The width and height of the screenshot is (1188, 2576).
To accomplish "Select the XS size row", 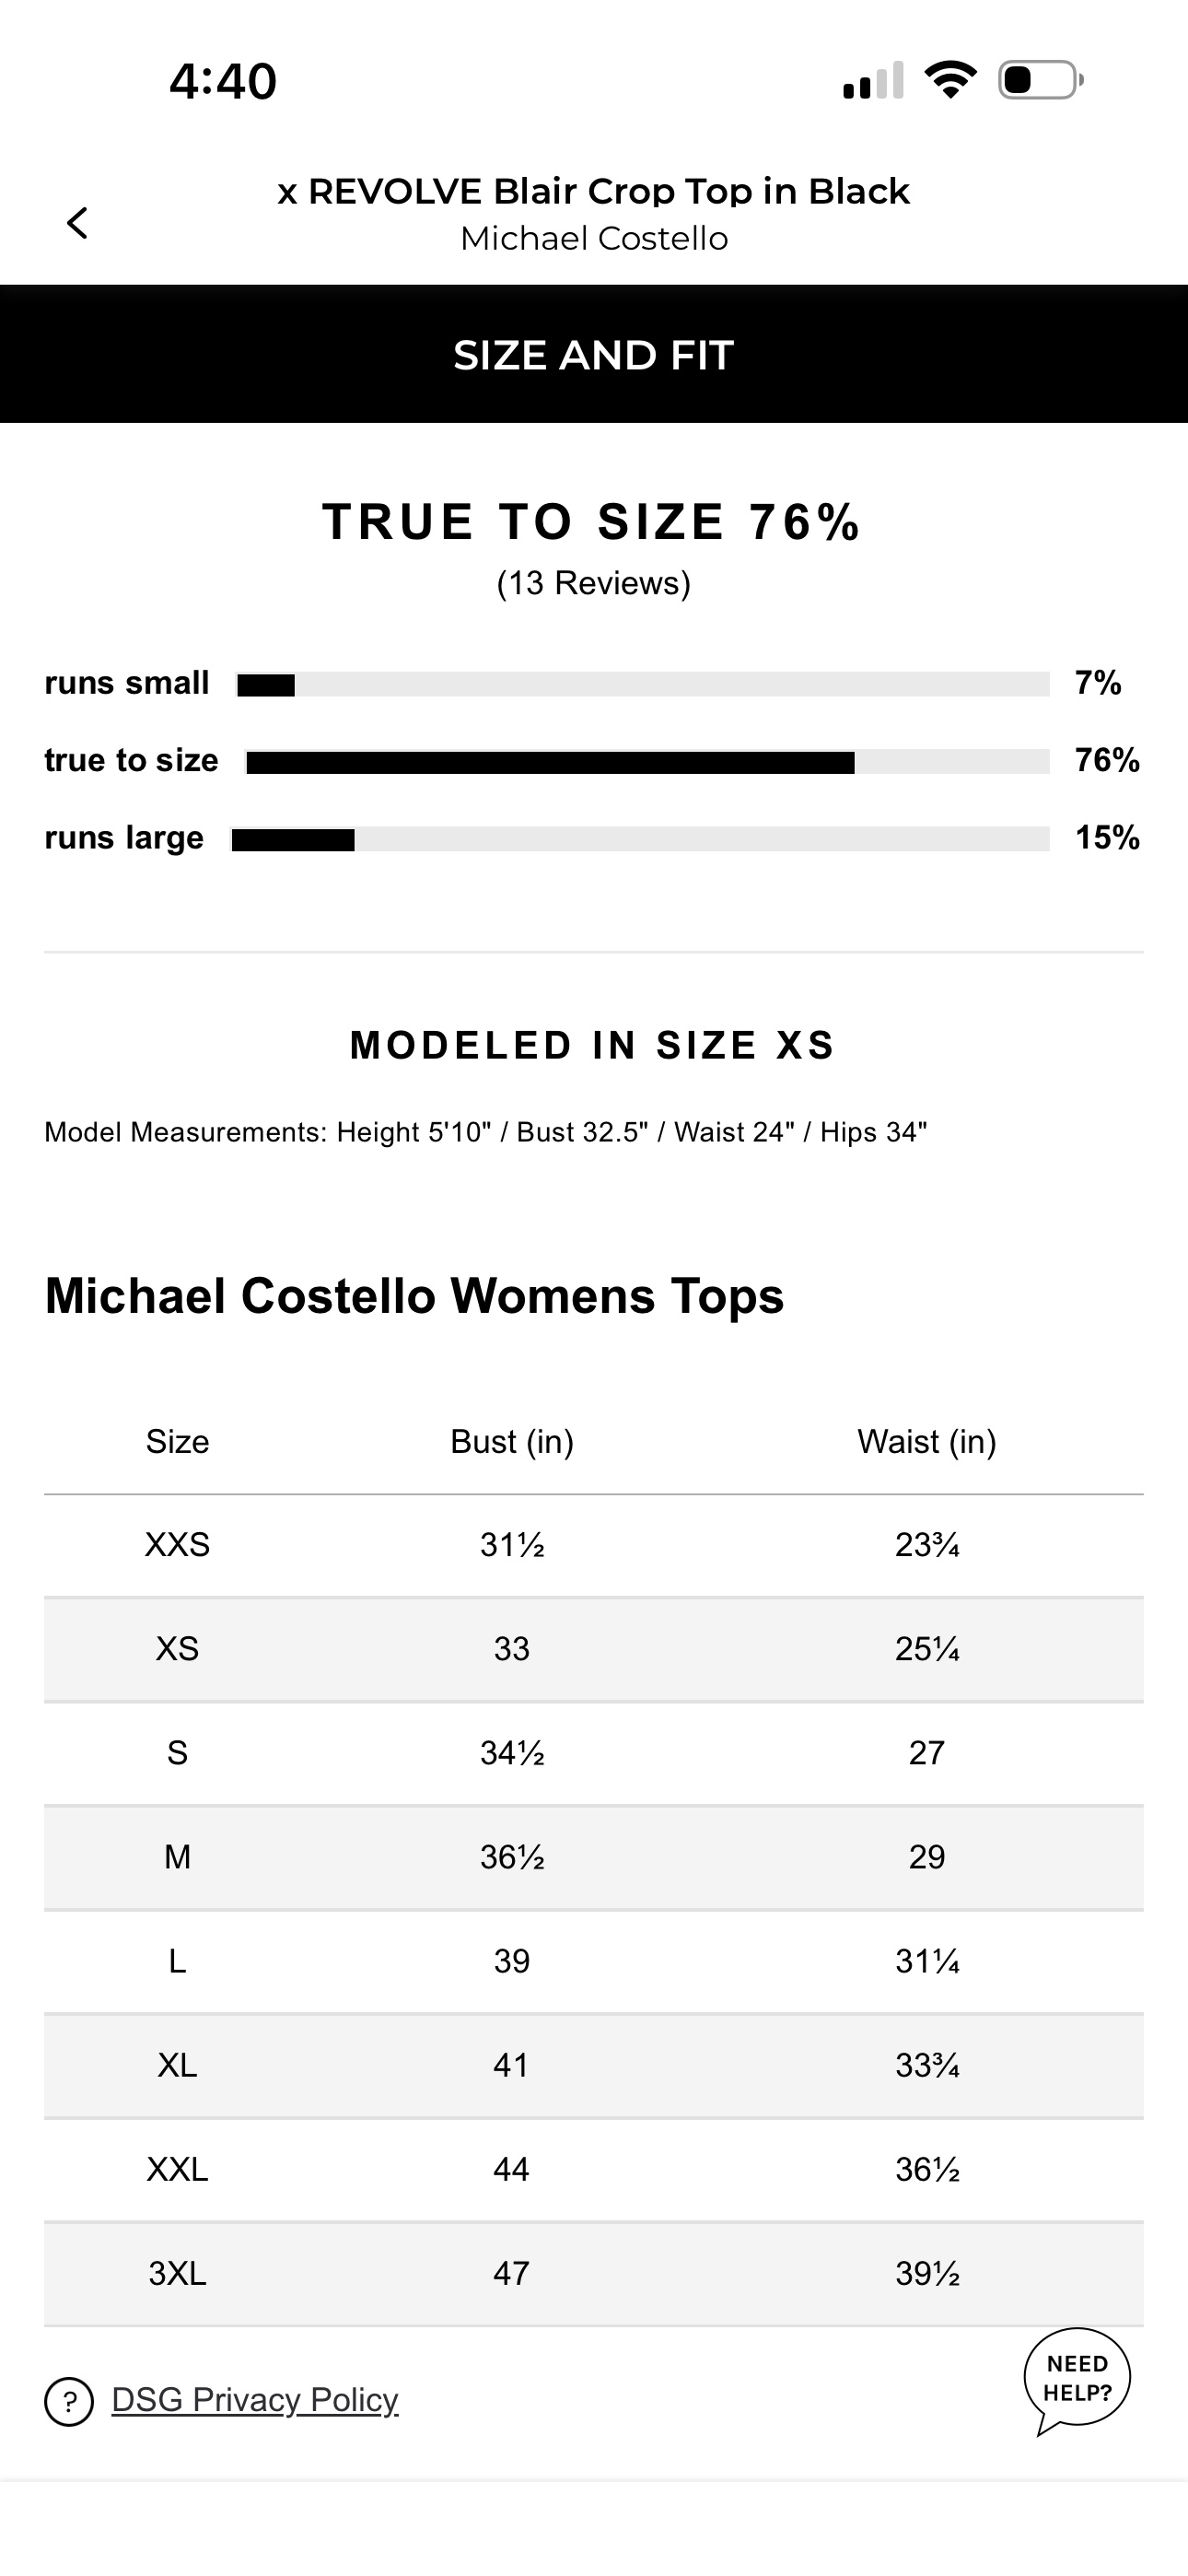I will (x=594, y=1649).
